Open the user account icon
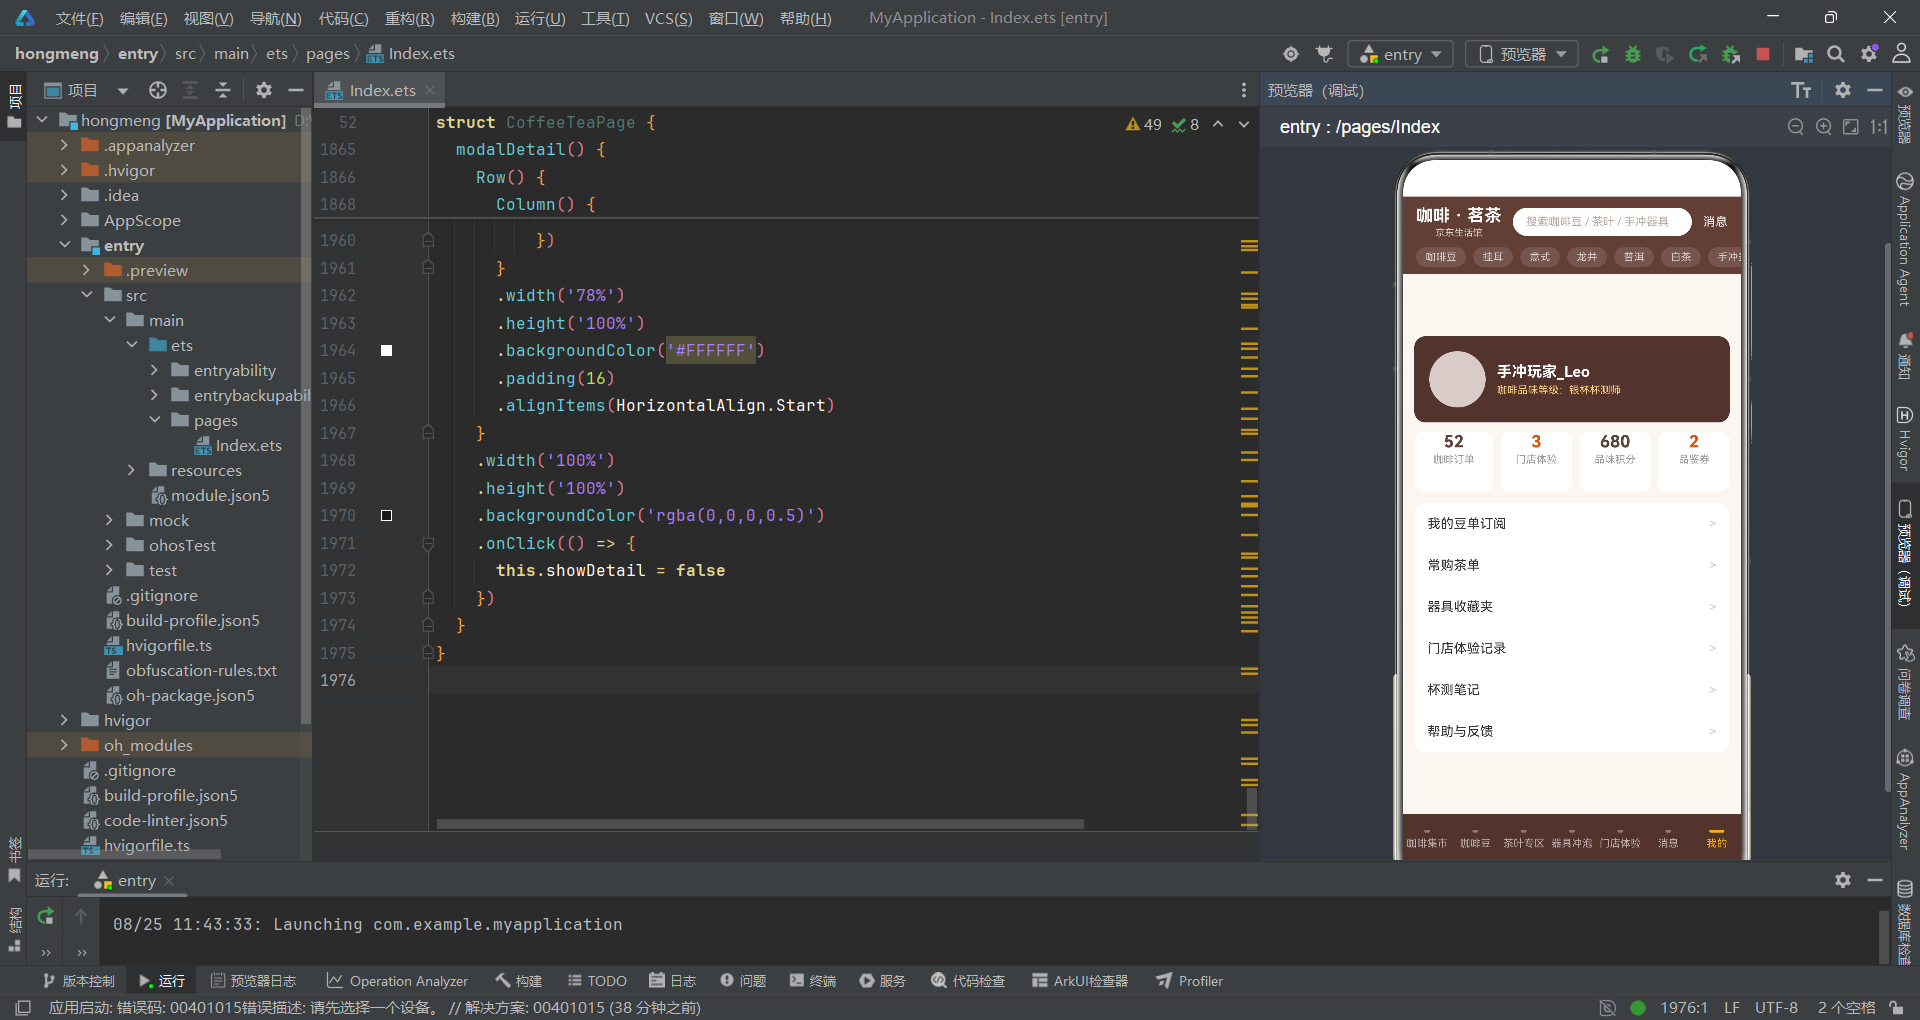Screen dimensions: 1920x1020 pos(1901,54)
